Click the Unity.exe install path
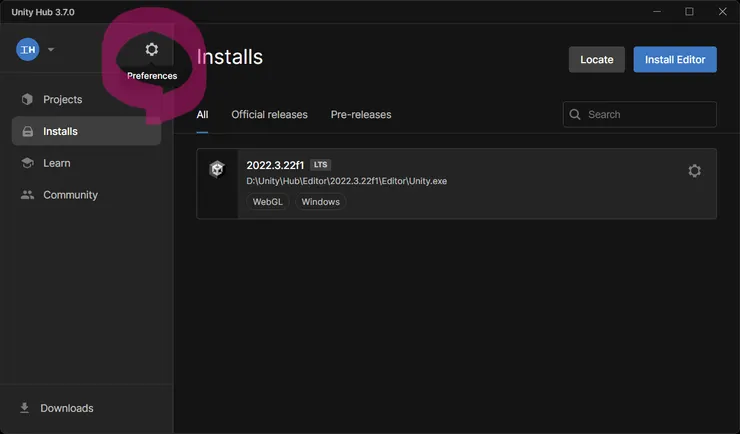 [x=346, y=181]
